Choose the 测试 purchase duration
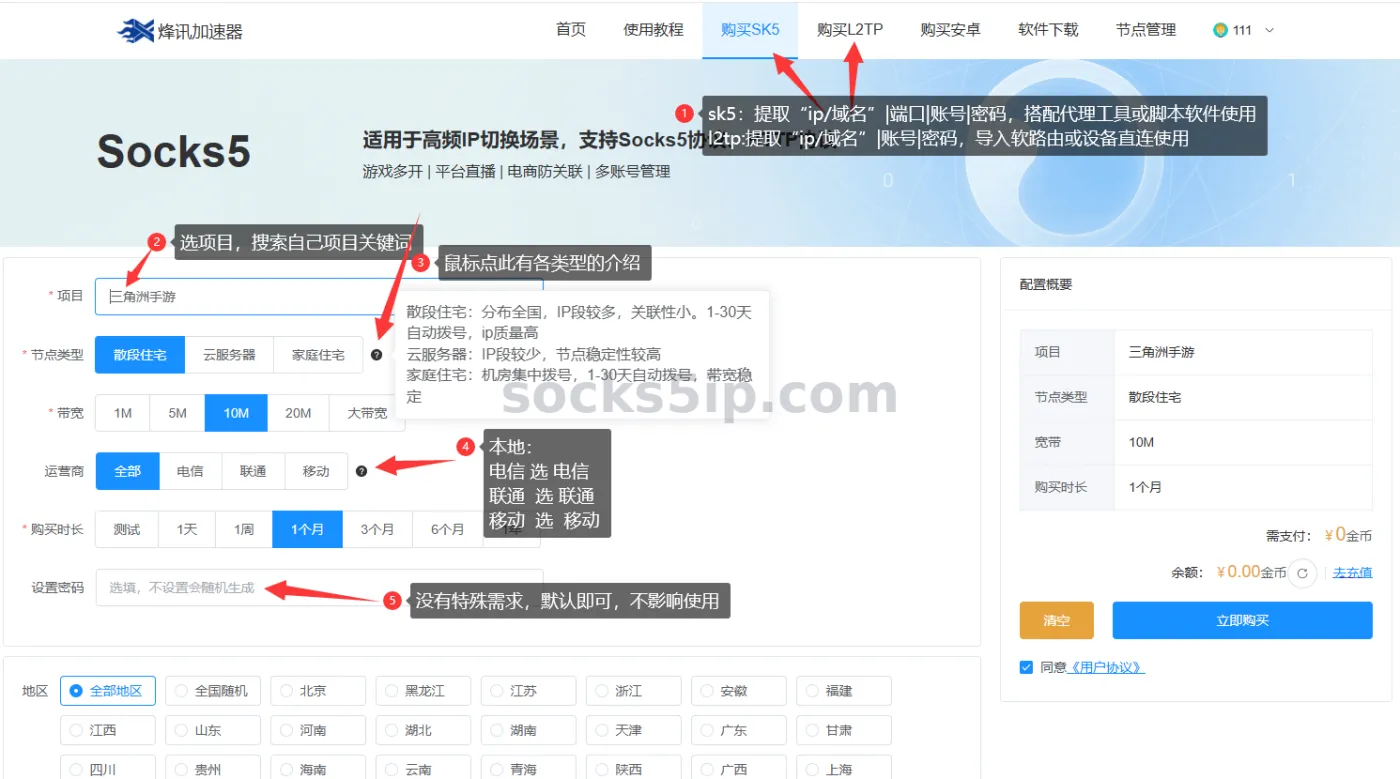Screen dimensions: 1400x779 coord(127,529)
